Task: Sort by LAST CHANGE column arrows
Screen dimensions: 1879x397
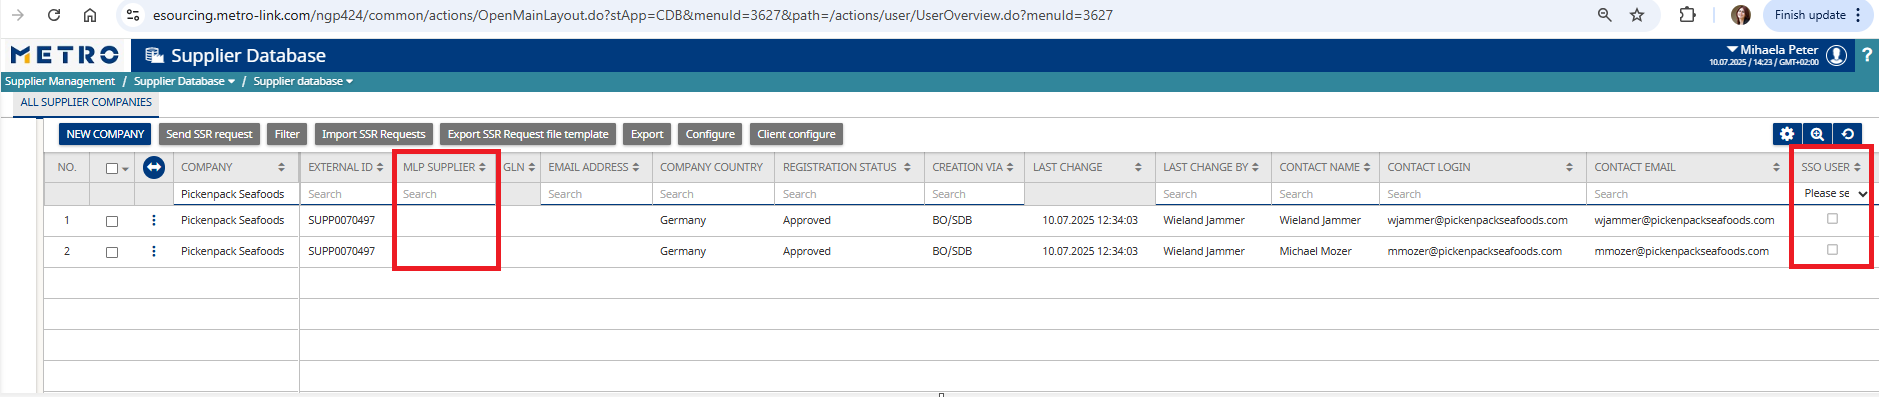Action: click(1138, 167)
